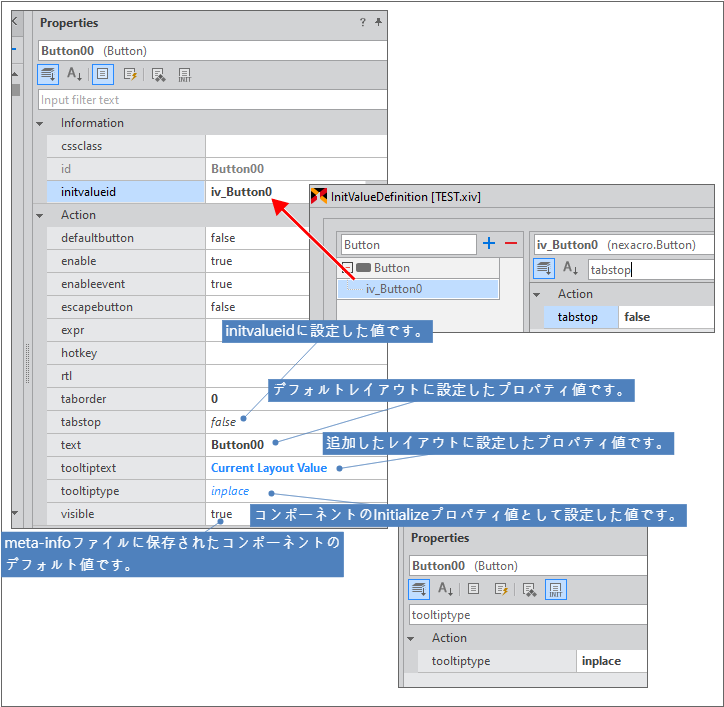Select iv_Button0 in the InitValueDefinition tree

(394, 289)
